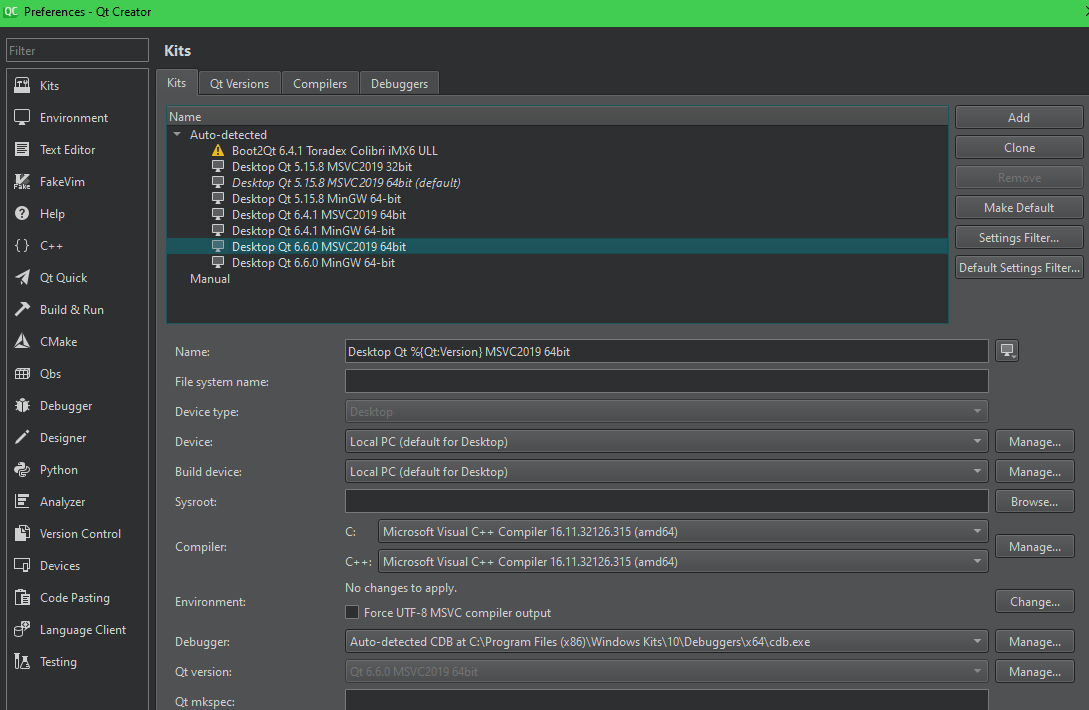Open Version Control preferences
1089x710 pixels.
[77, 533]
